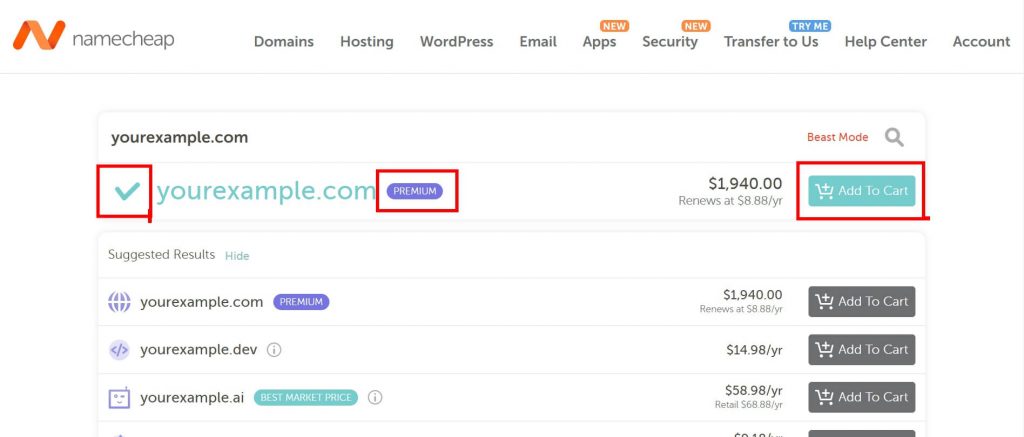The image size is (1024, 437).
Task: Show info for yourexample.dev
Action: pos(274,350)
